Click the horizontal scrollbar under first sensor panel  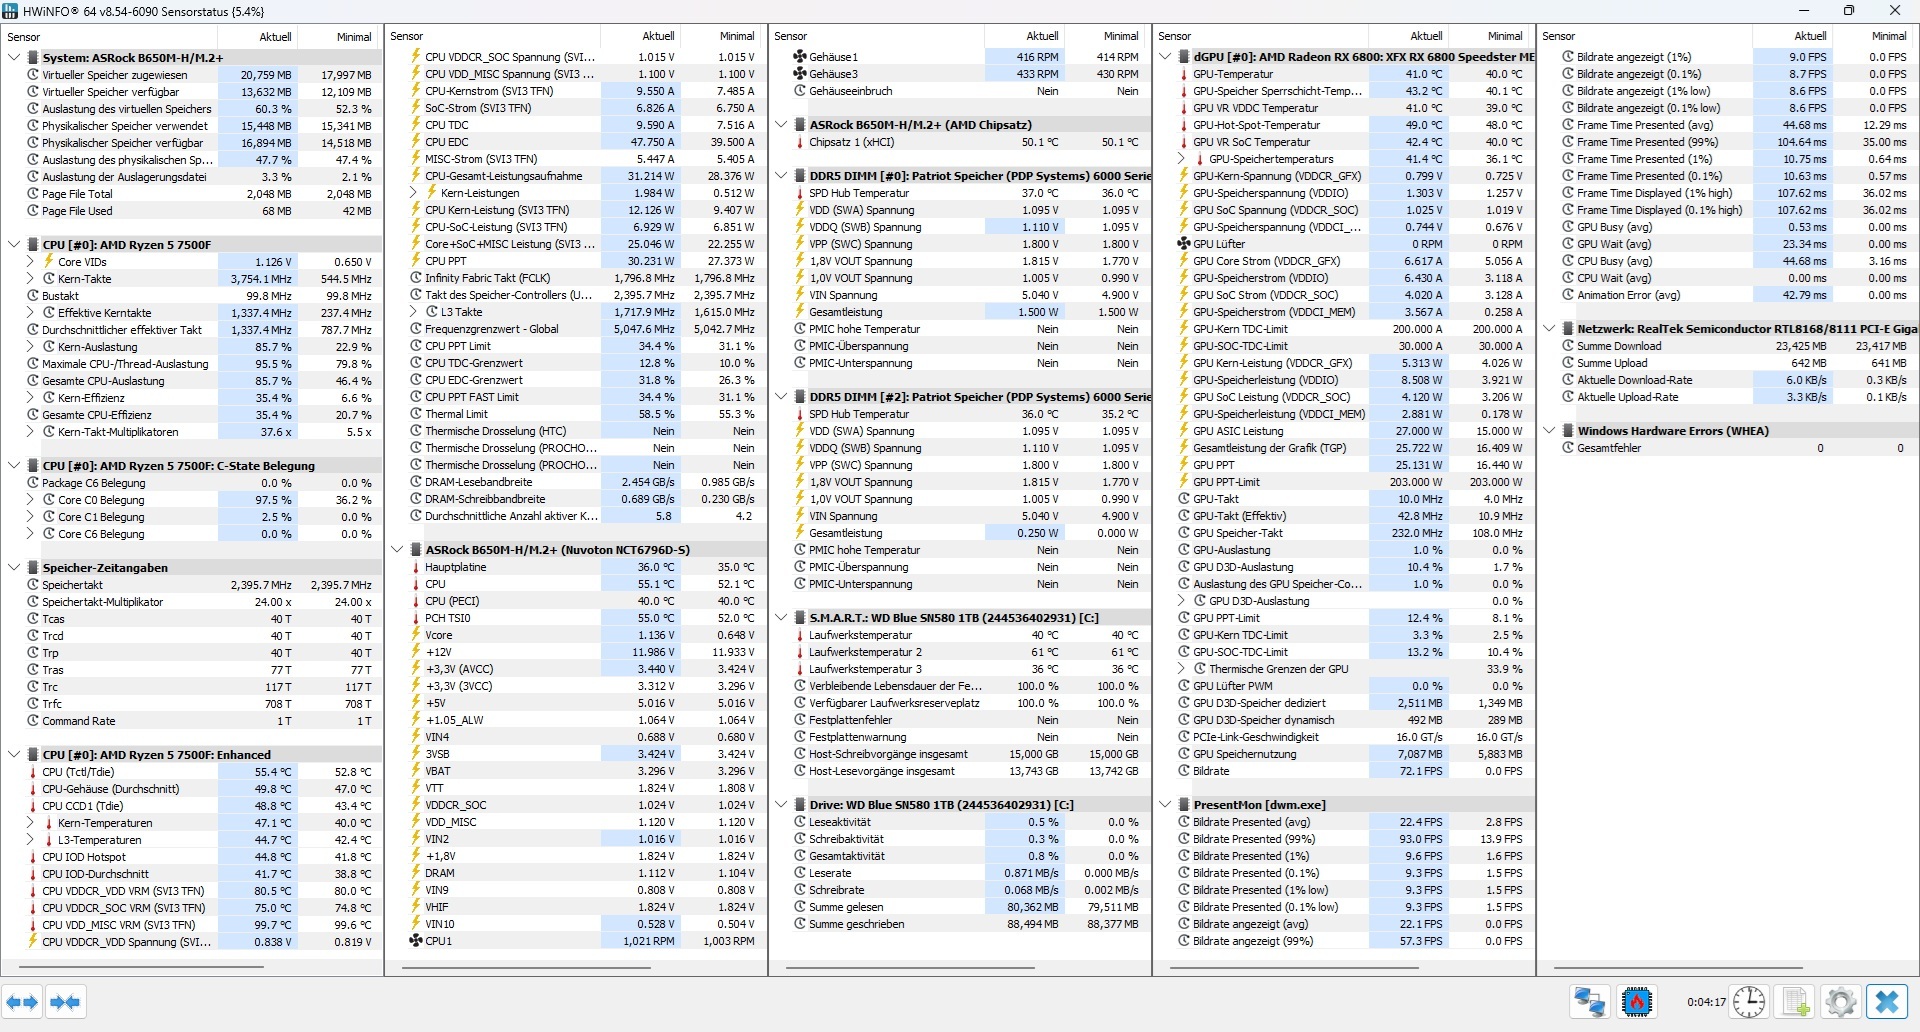pos(141,967)
